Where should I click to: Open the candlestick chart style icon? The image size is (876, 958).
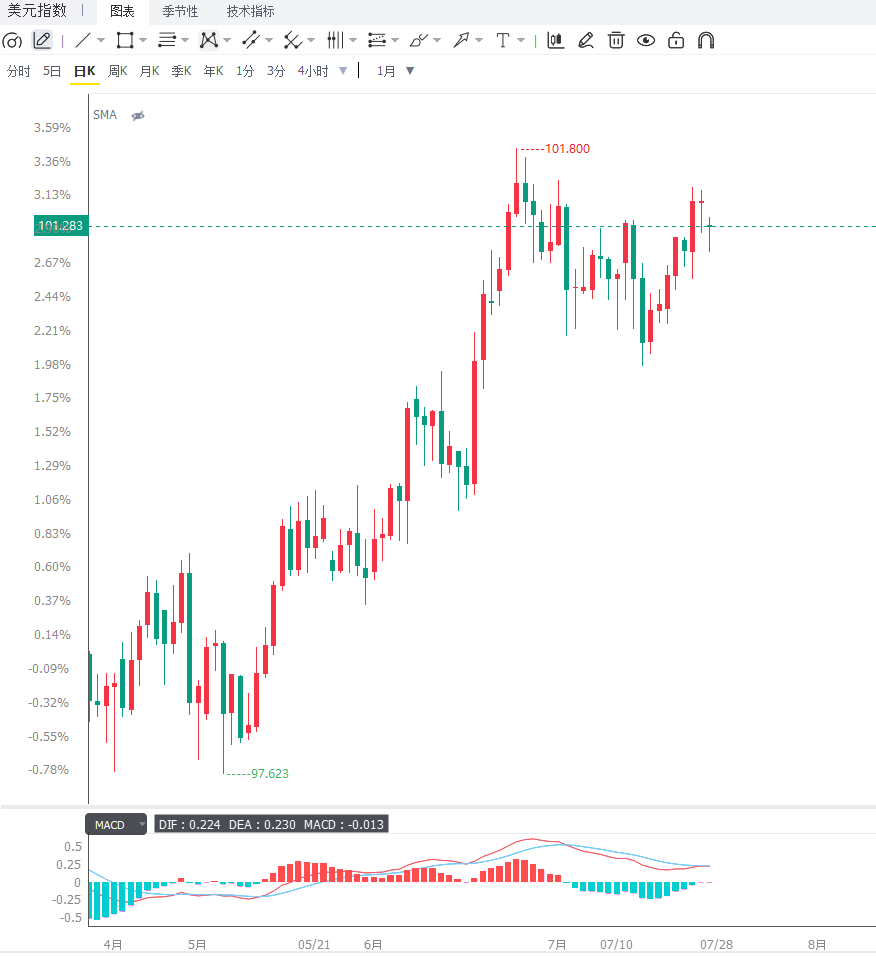[x=555, y=40]
